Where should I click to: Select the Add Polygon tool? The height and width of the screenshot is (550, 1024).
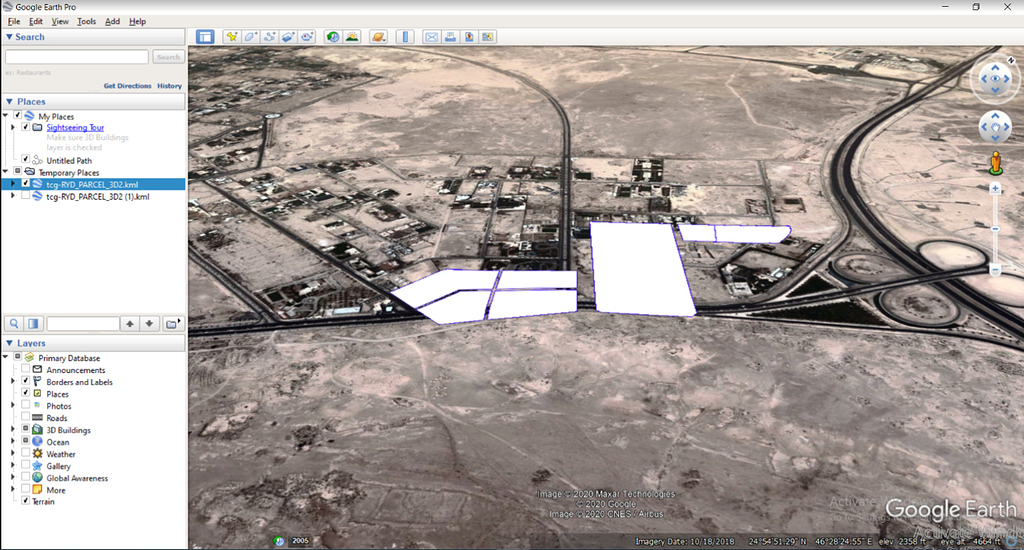point(250,37)
